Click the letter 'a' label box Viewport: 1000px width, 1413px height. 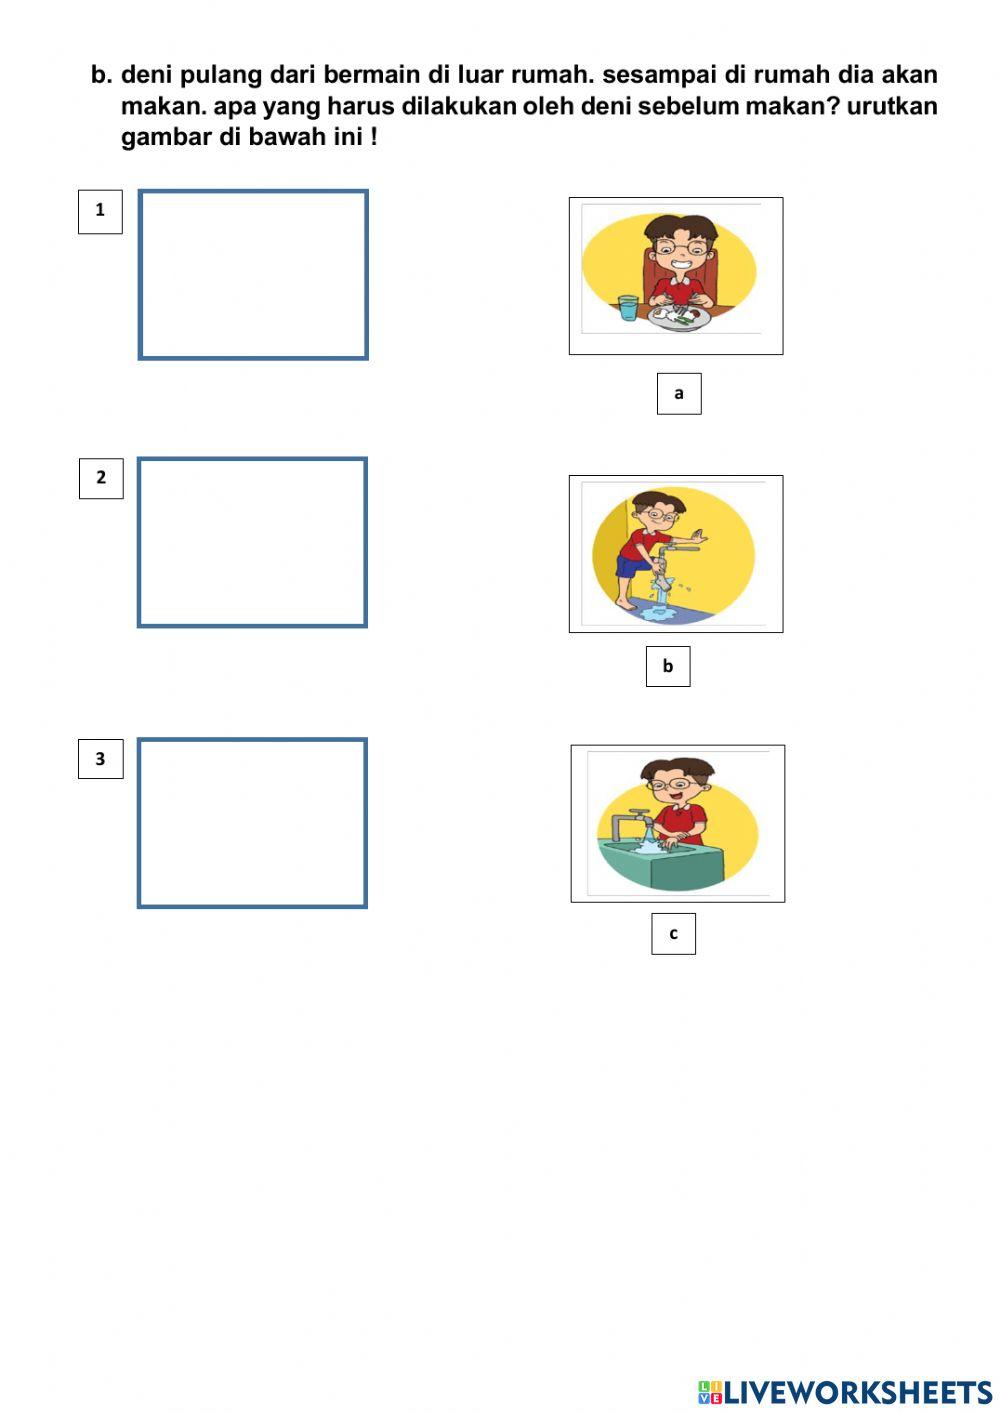(679, 393)
